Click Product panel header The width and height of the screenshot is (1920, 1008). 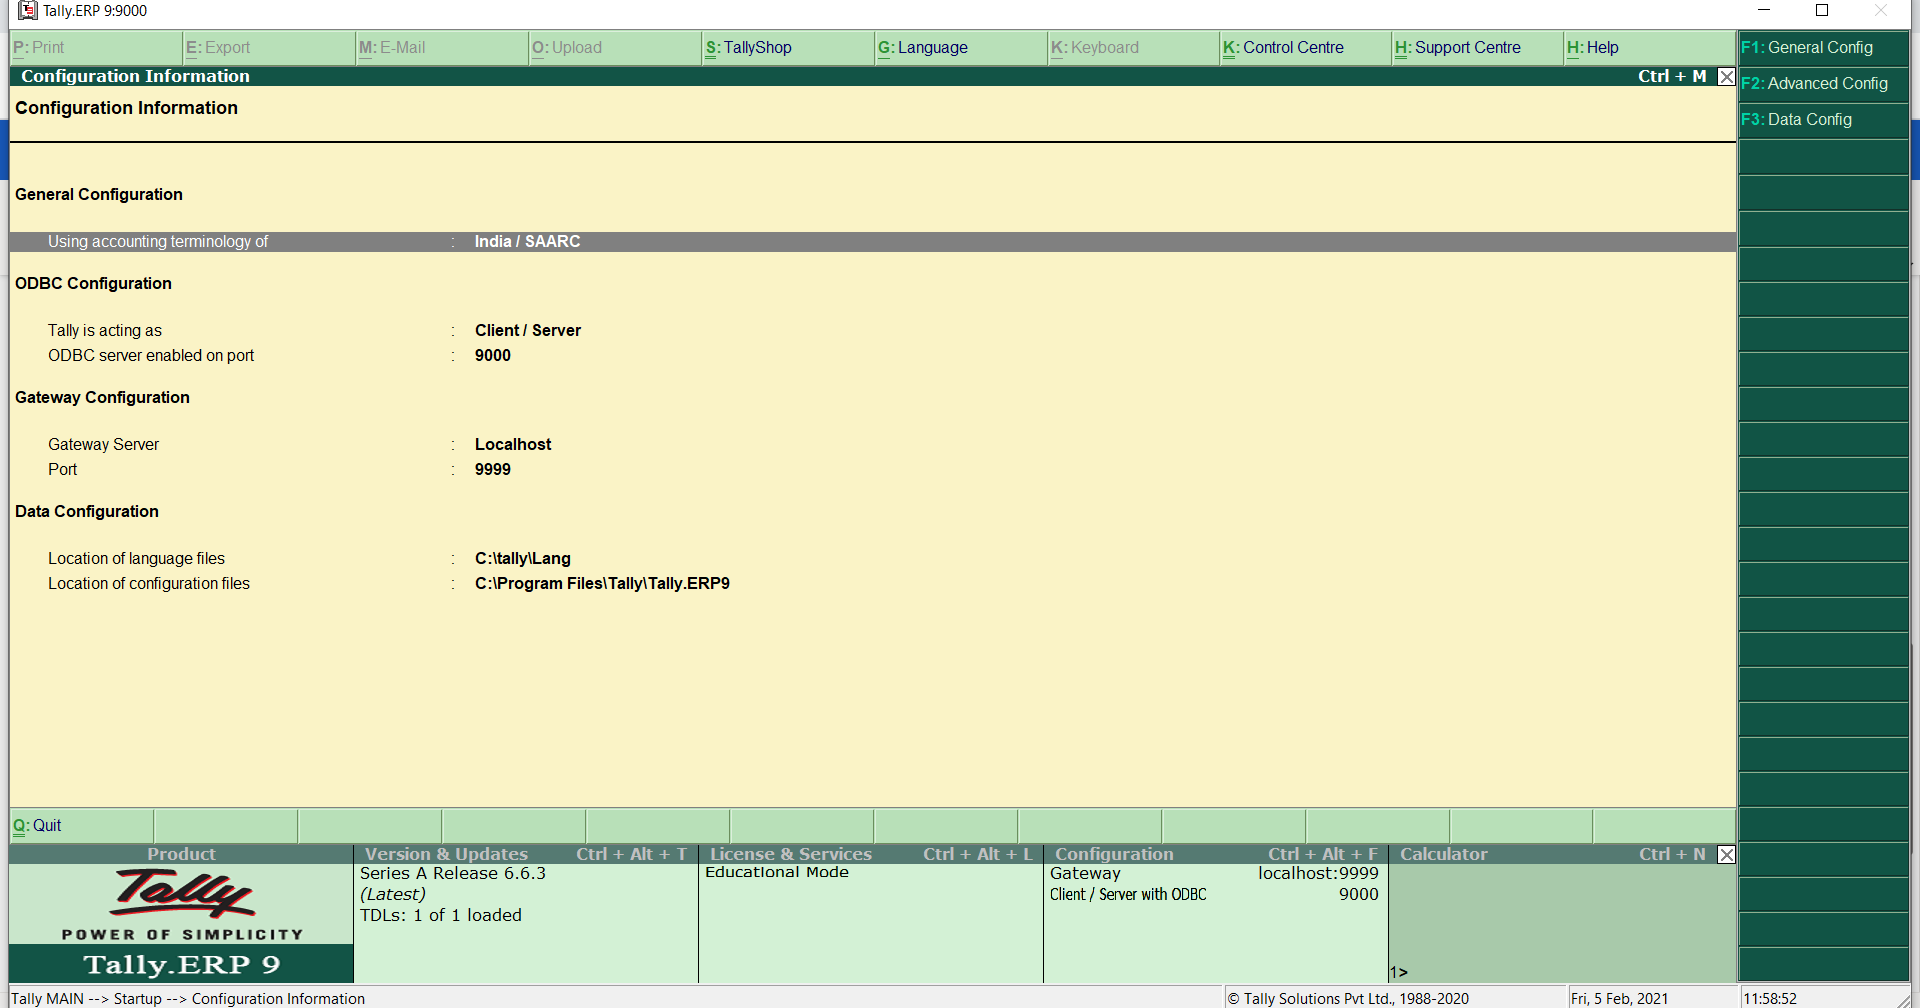point(181,854)
